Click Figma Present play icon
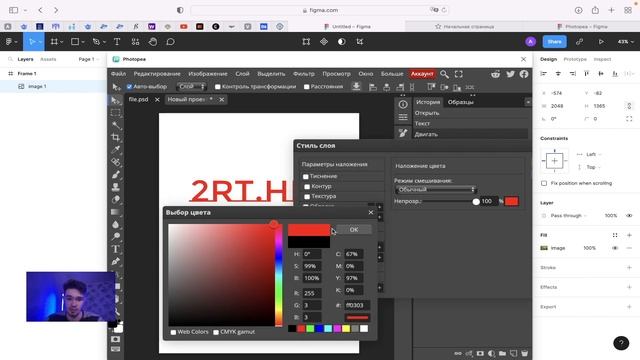Screen dimensions: 640x360 (x=601, y=42)
